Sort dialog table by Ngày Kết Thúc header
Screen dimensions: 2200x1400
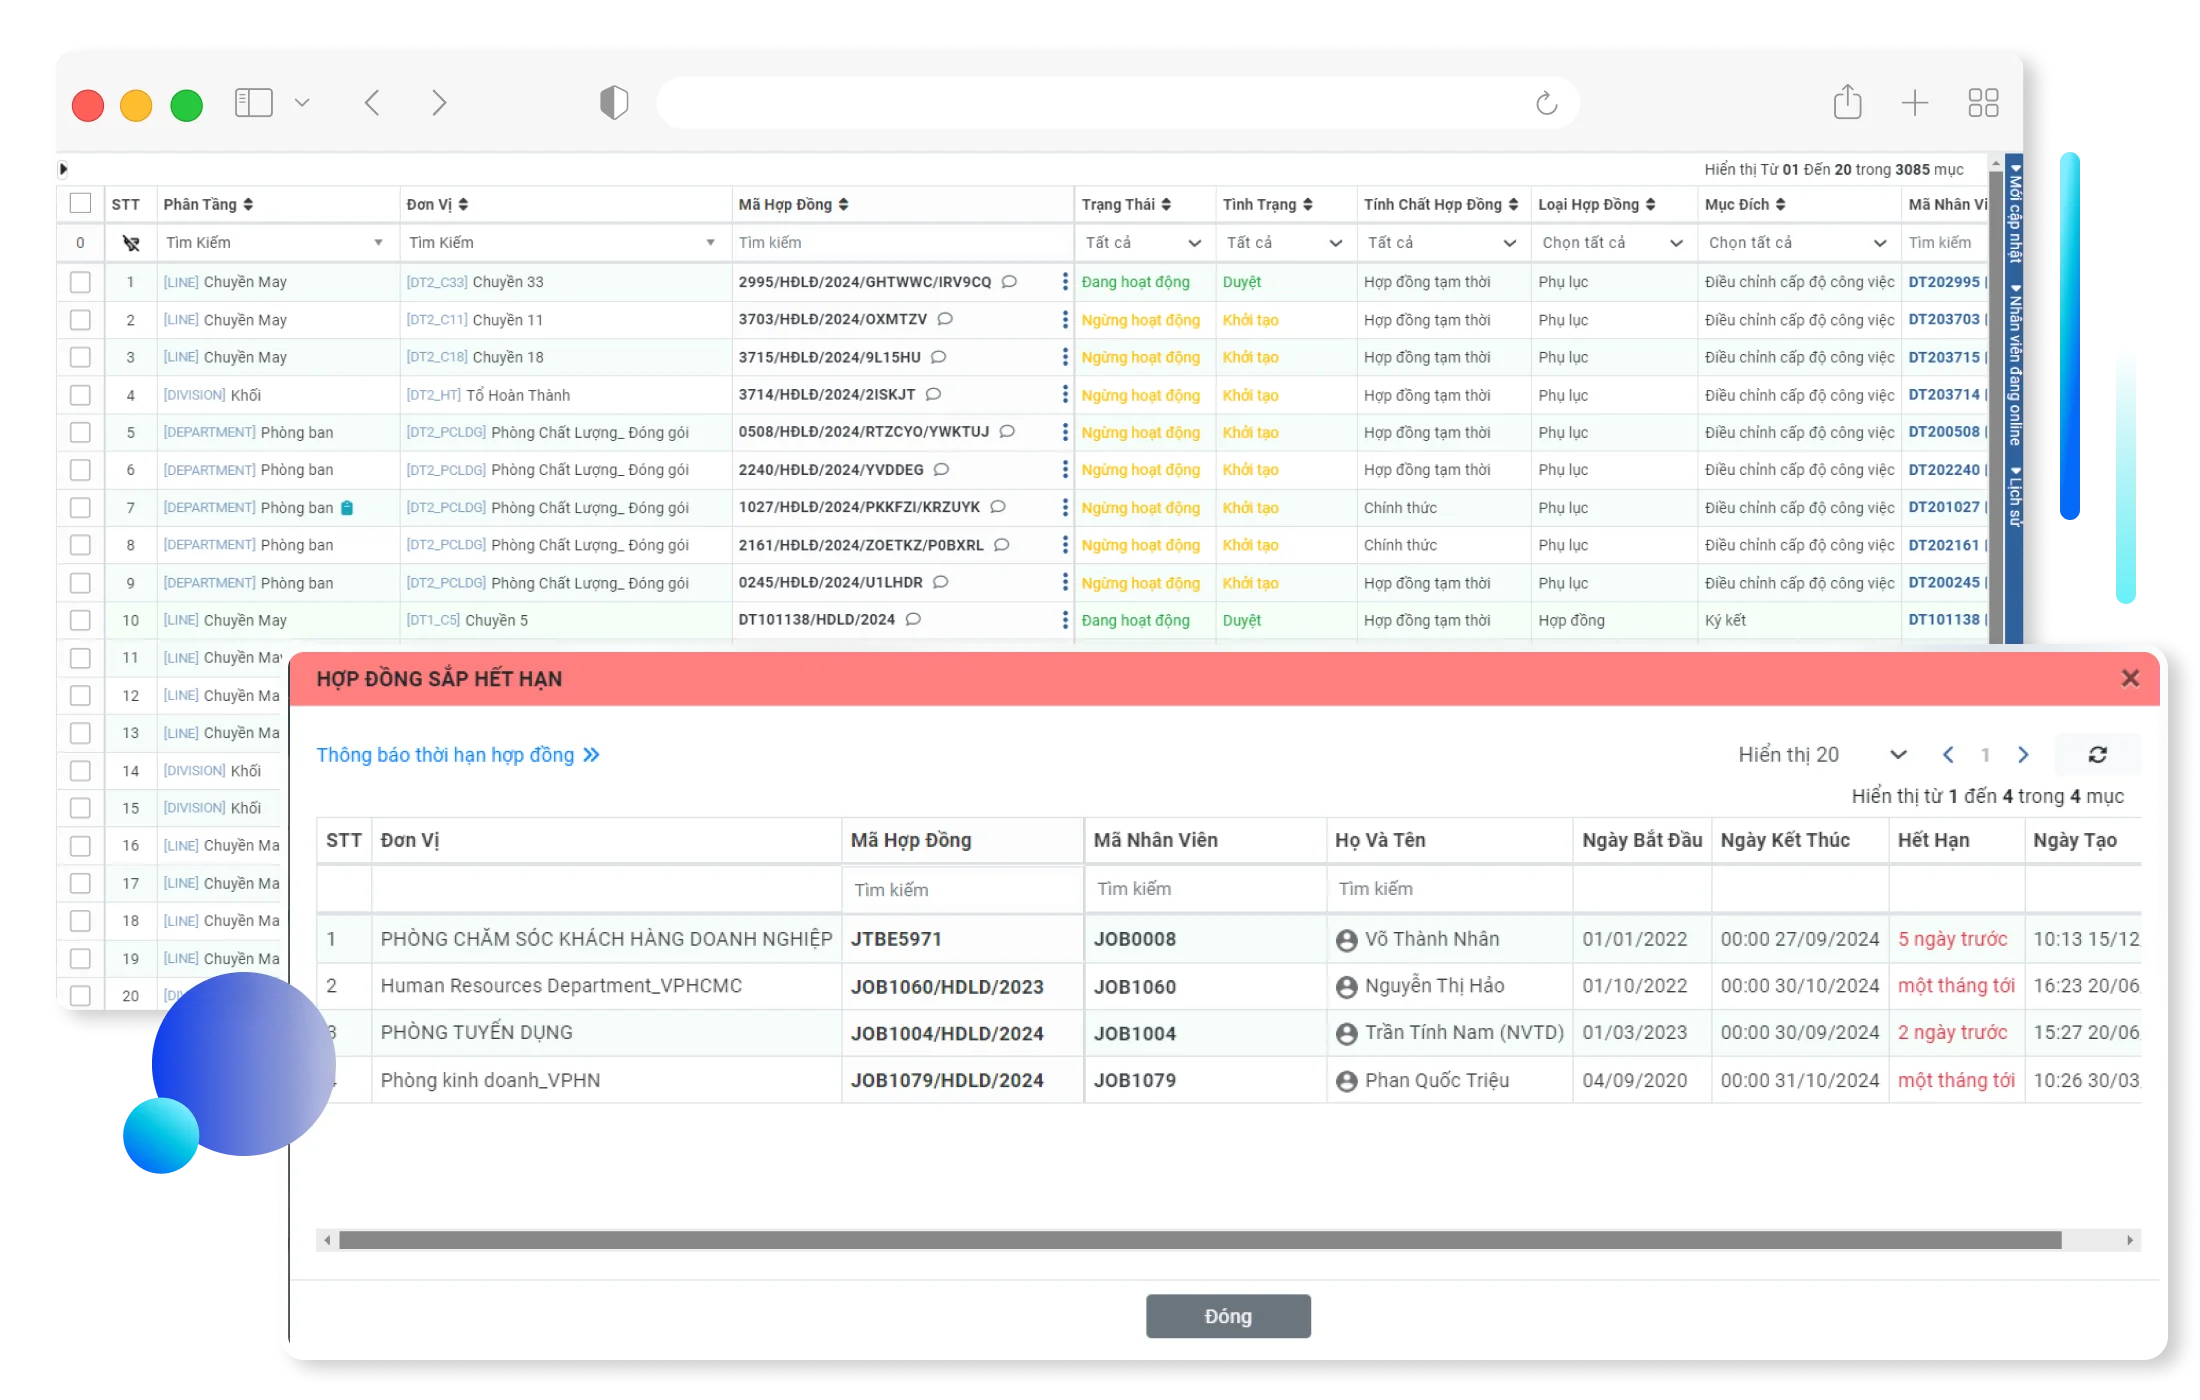[x=1785, y=841]
